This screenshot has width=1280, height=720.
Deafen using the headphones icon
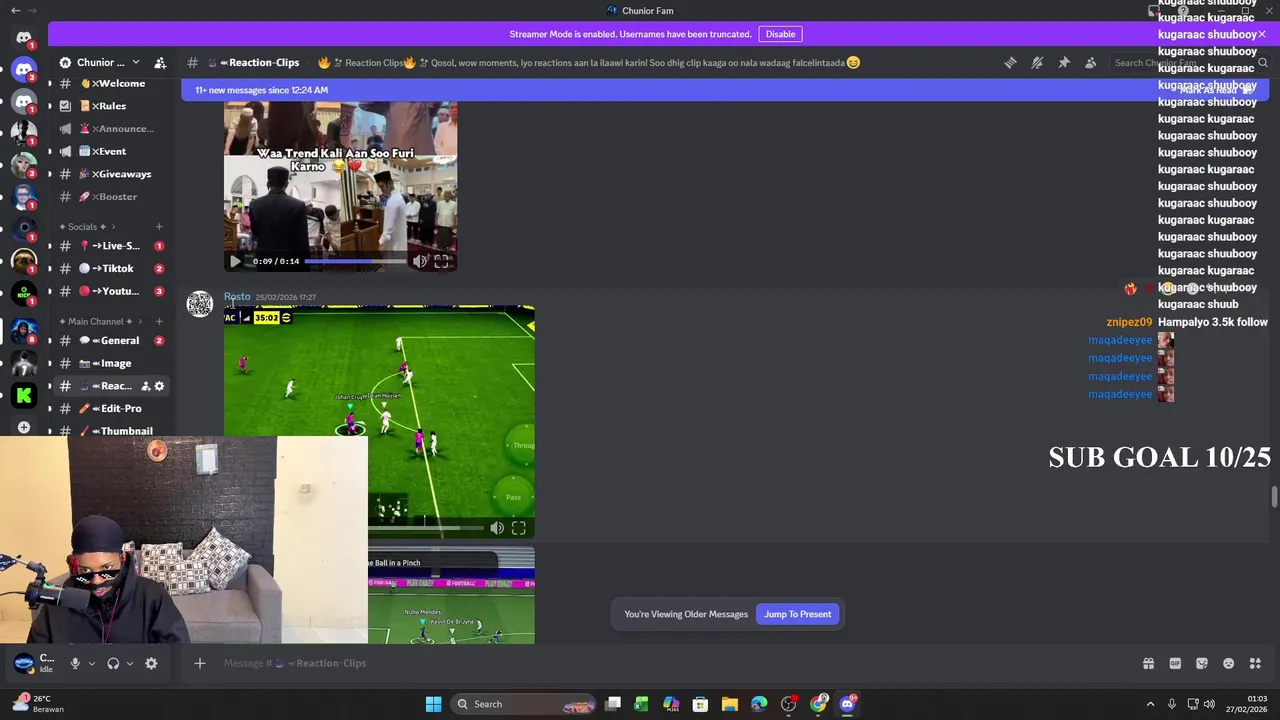pos(113,663)
